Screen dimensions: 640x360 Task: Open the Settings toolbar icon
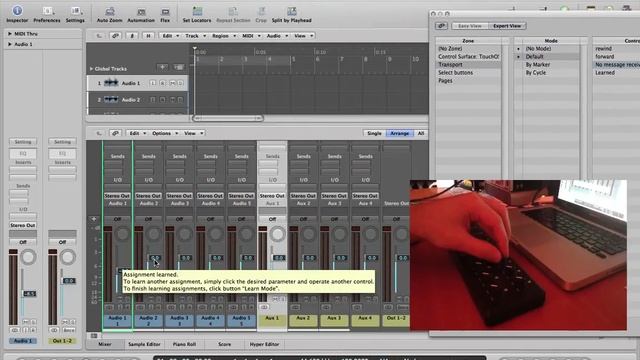[75, 13]
